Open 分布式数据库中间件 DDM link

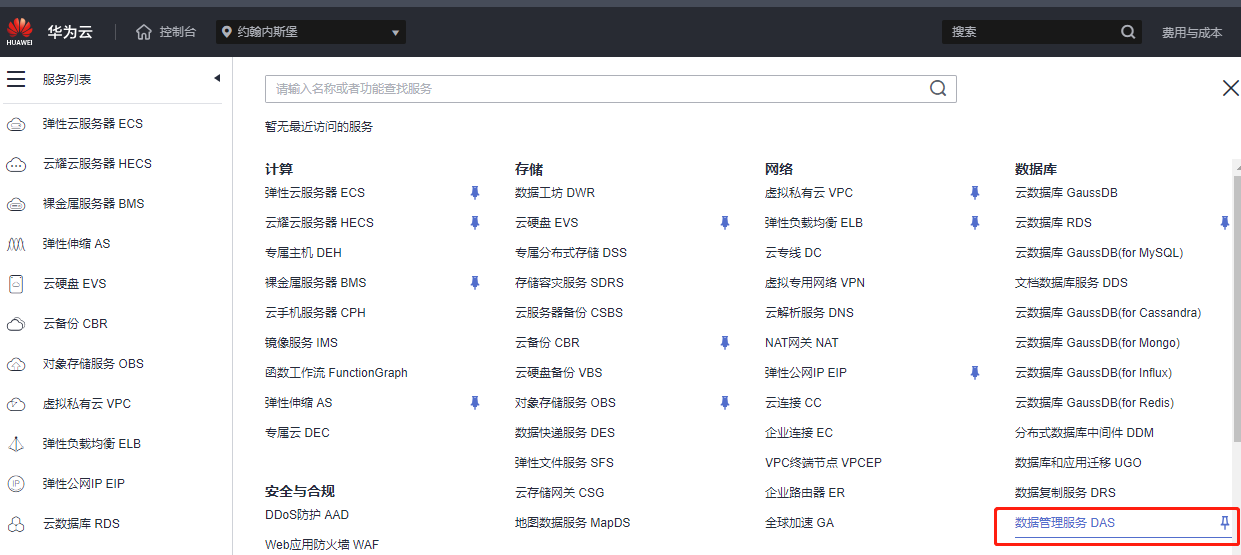(x=1084, y=433)
